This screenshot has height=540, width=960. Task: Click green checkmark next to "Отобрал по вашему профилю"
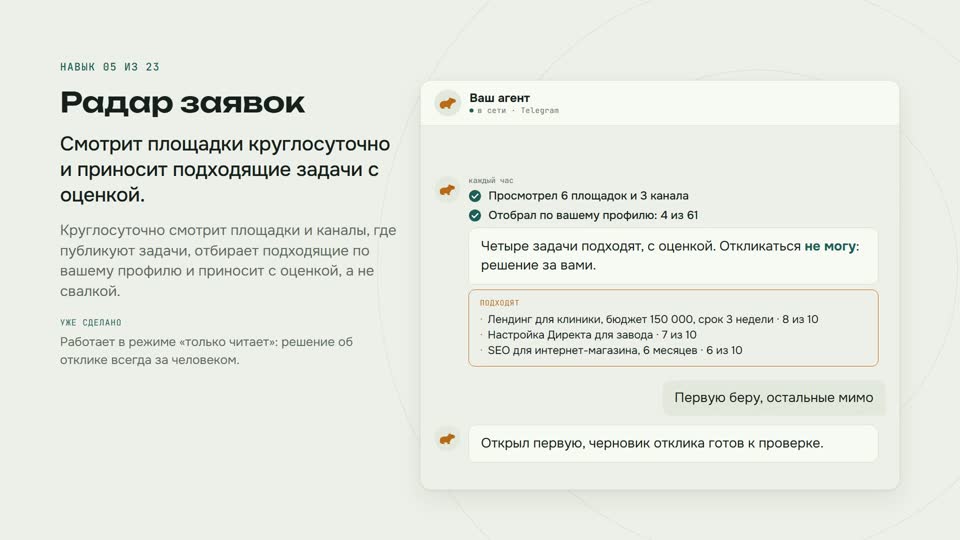475,216
